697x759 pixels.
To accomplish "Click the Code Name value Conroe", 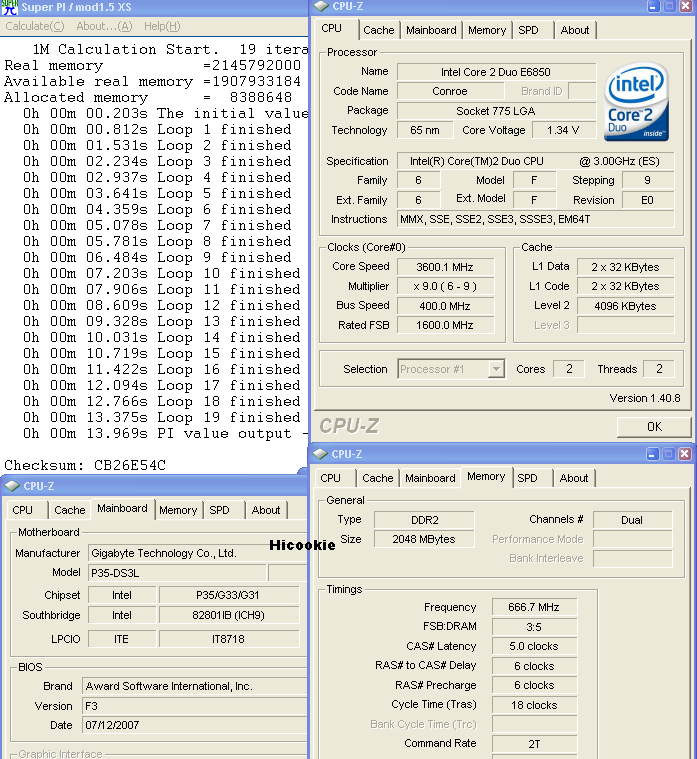I will click(450, 91).
